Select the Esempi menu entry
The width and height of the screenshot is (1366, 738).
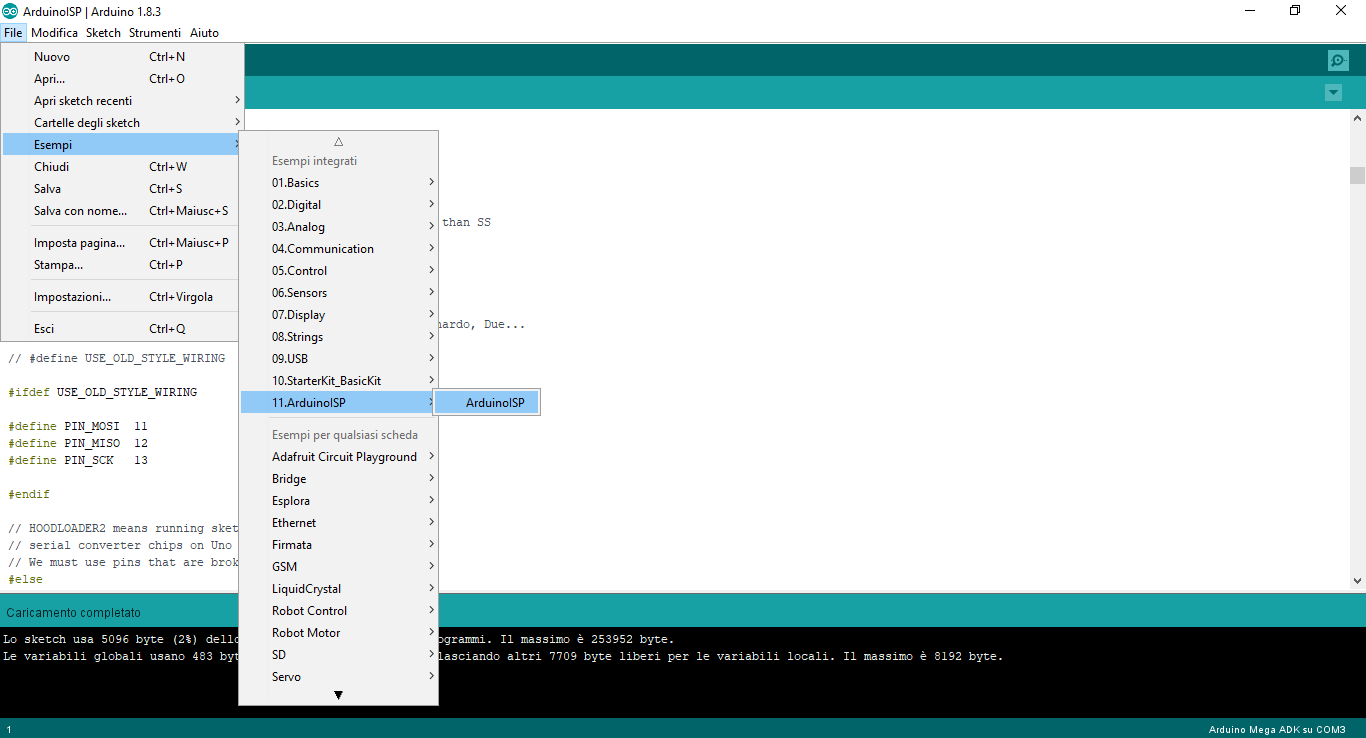pos(122,145)
